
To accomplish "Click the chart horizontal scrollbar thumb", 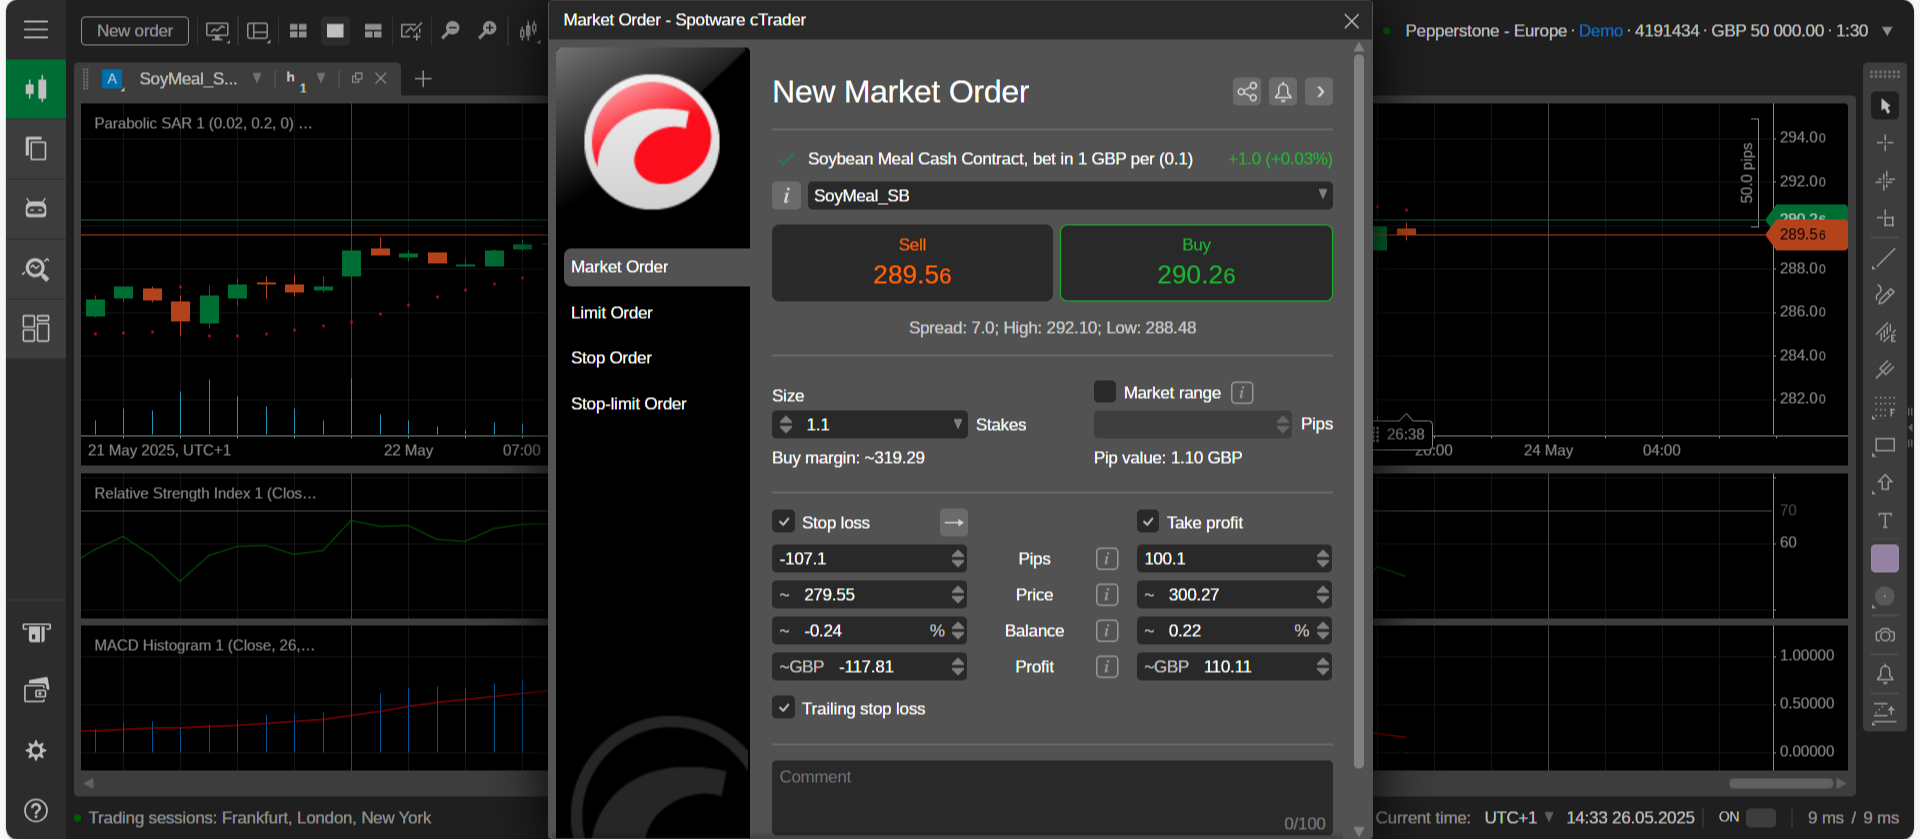I will click(x=1781, y=783).
